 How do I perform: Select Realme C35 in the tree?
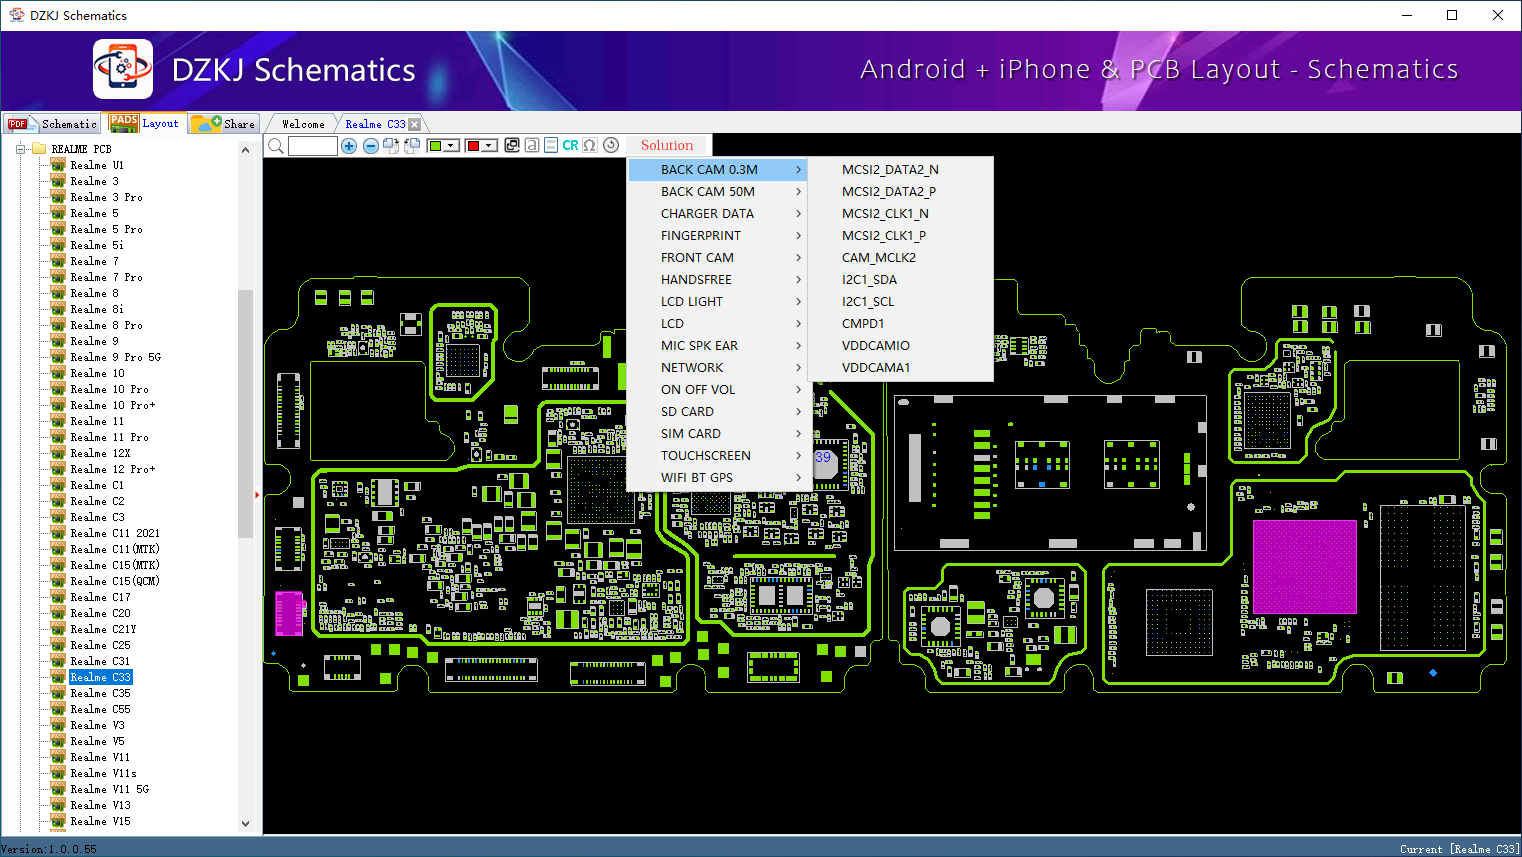click(x=100, y=693)
